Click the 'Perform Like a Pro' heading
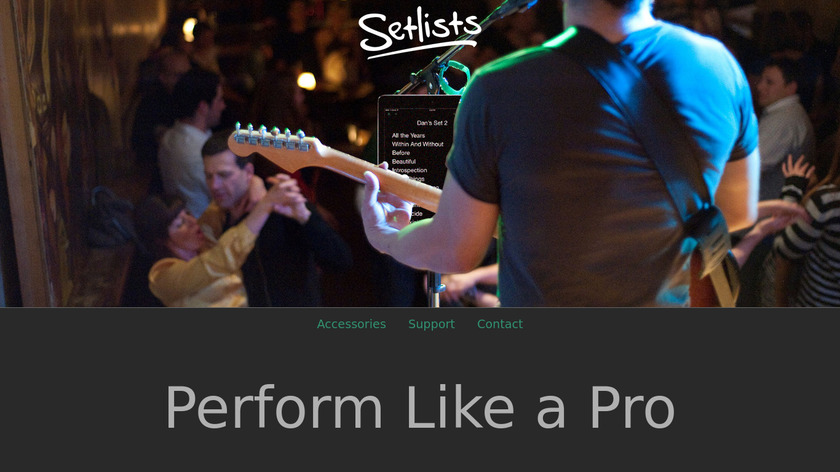Viewport: 840px width, 472px height. pyautogui.click(x=420, y=408)
